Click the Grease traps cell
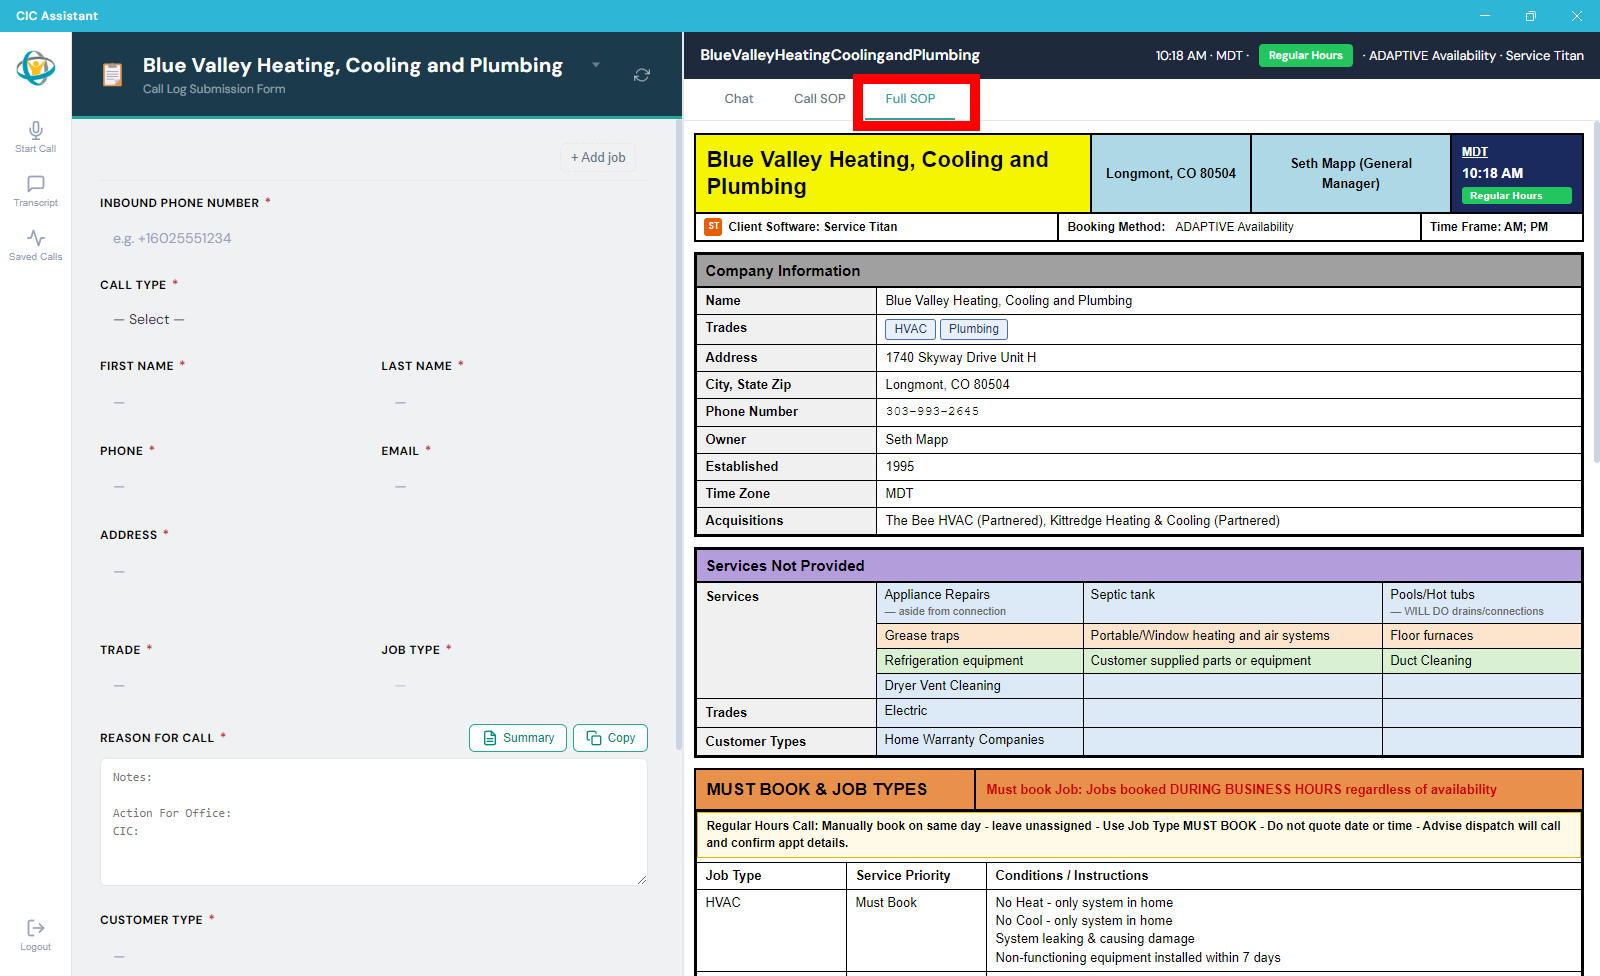 pyautogui.click(x=979, y=636)
